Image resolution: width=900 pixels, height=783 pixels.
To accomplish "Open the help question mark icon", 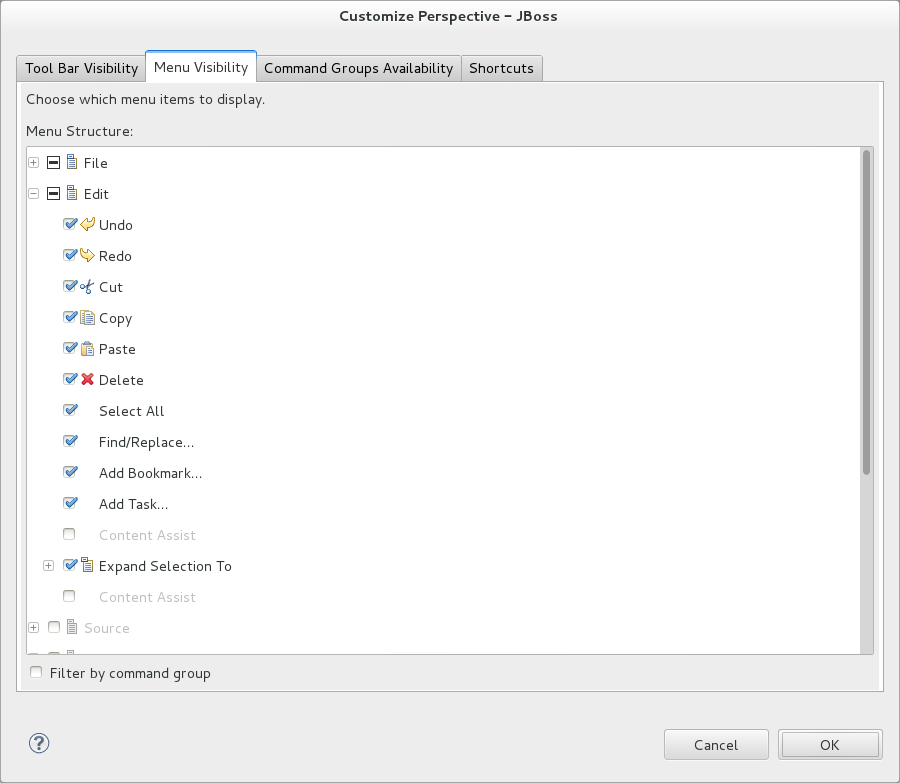I will tap(39, 743).
